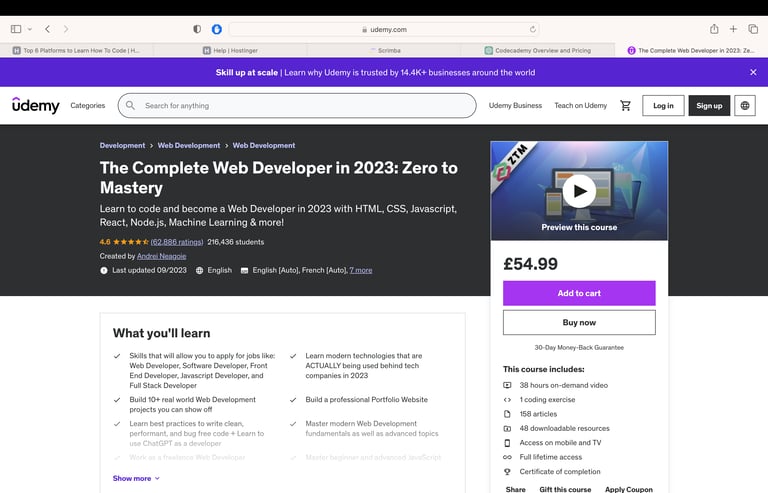Open first Web Development breadcrumb
768x493 pixels.
tap(189, 145)
